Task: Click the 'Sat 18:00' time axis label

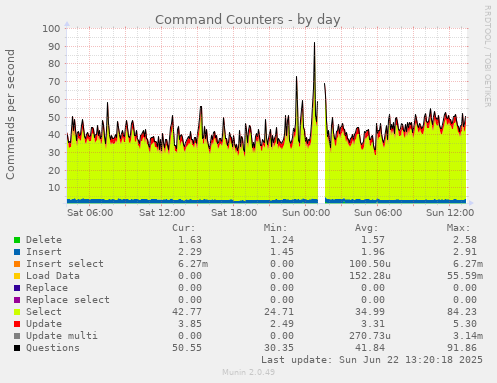Action: tap(234, 213)
